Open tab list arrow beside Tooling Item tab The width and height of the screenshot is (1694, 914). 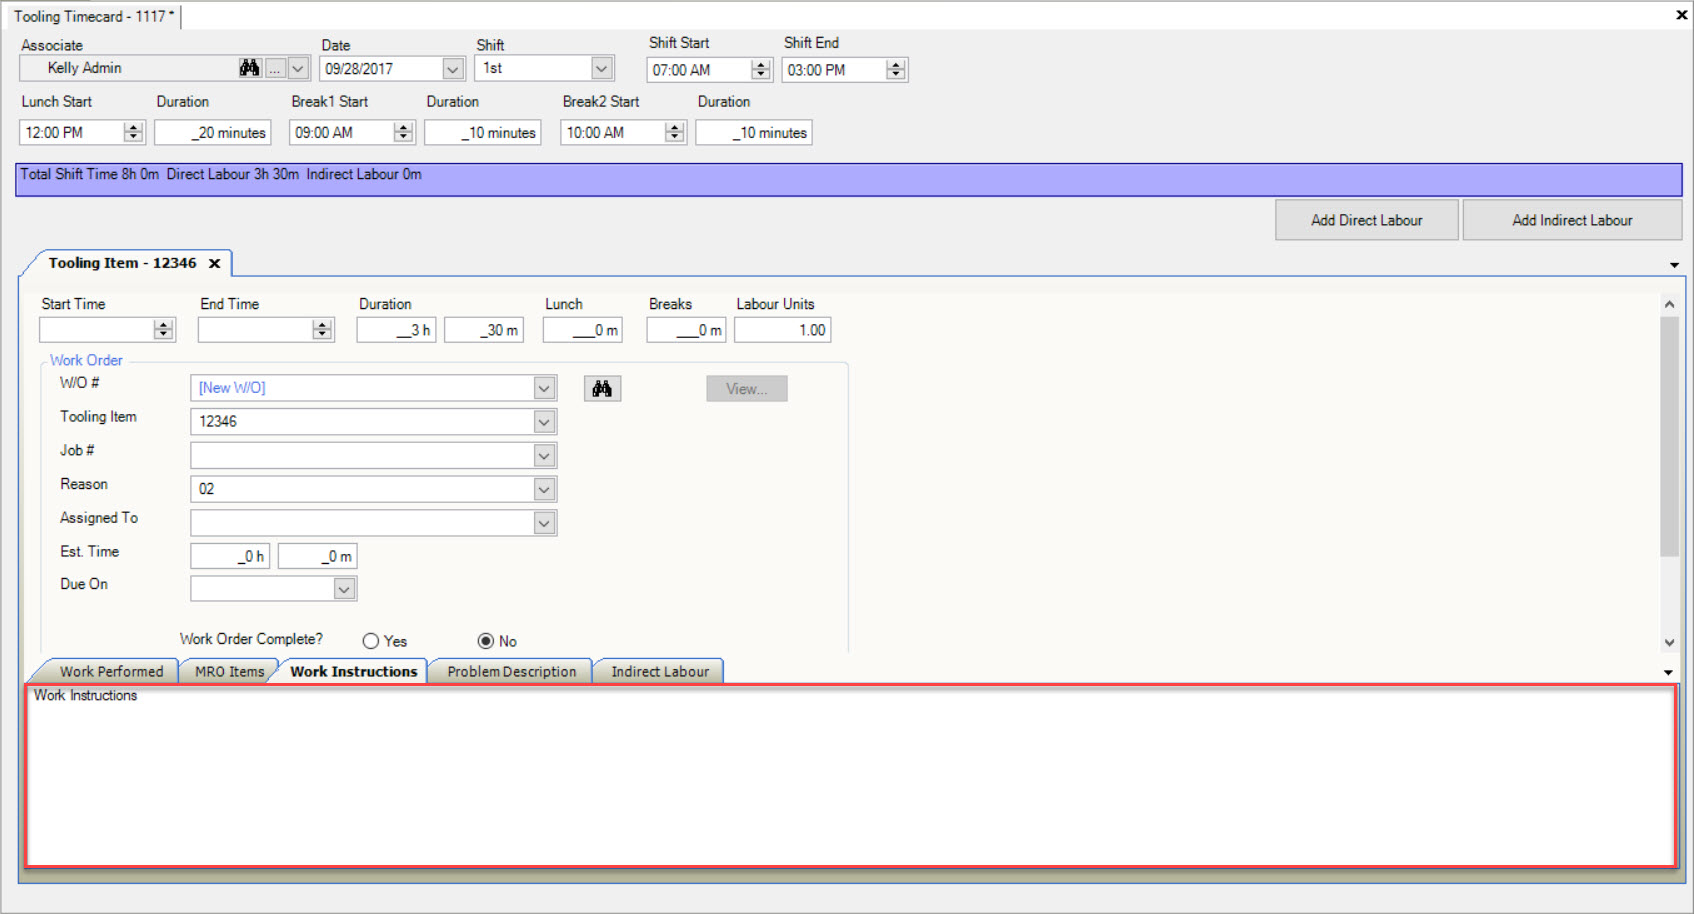1674,265
